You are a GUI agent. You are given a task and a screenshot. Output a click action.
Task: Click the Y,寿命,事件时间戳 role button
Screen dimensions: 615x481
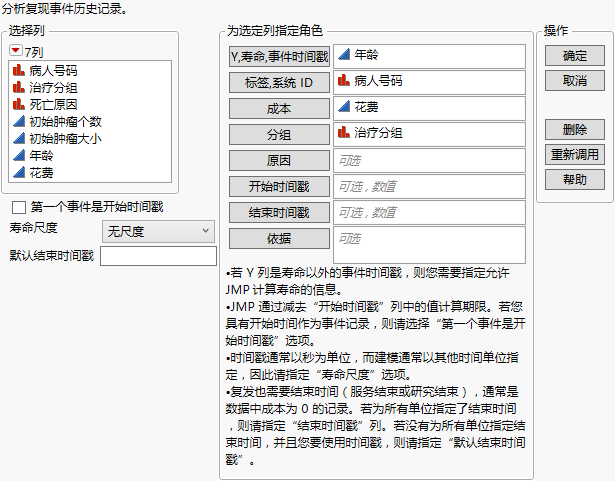[x=279, y=57]
